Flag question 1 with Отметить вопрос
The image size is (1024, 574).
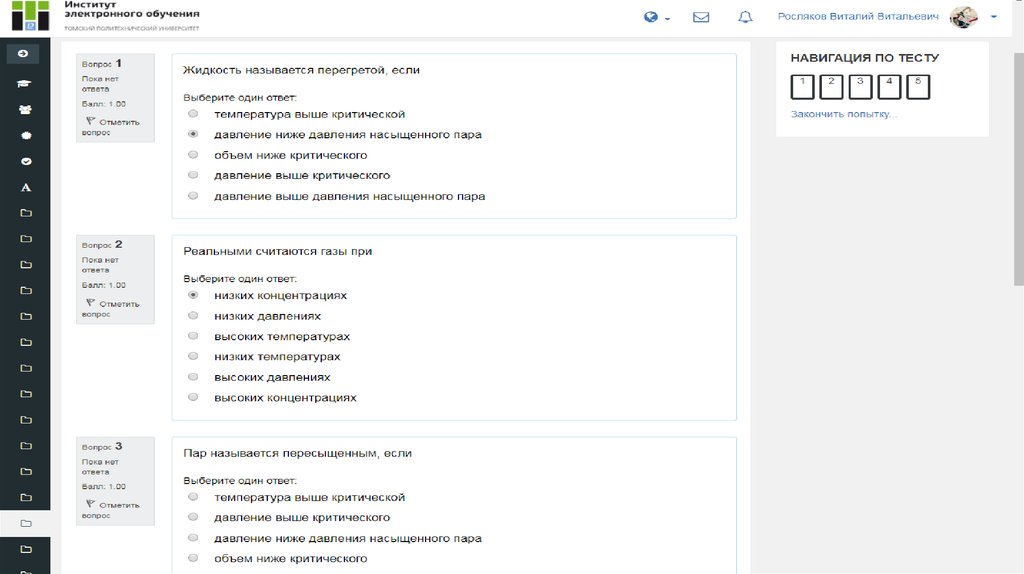pyautogui.click(x=112, y=127)
